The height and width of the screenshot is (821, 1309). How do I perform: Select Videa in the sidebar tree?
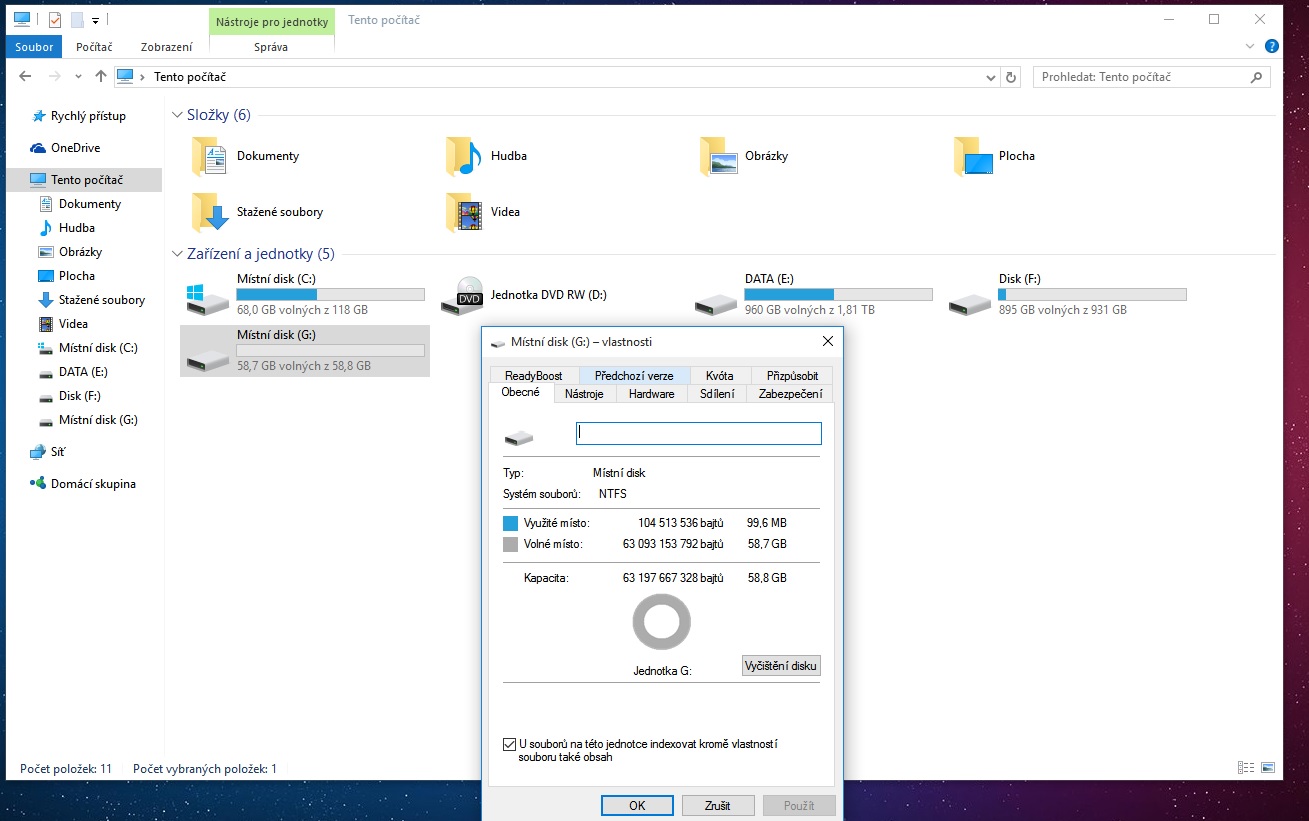[73, 324]
